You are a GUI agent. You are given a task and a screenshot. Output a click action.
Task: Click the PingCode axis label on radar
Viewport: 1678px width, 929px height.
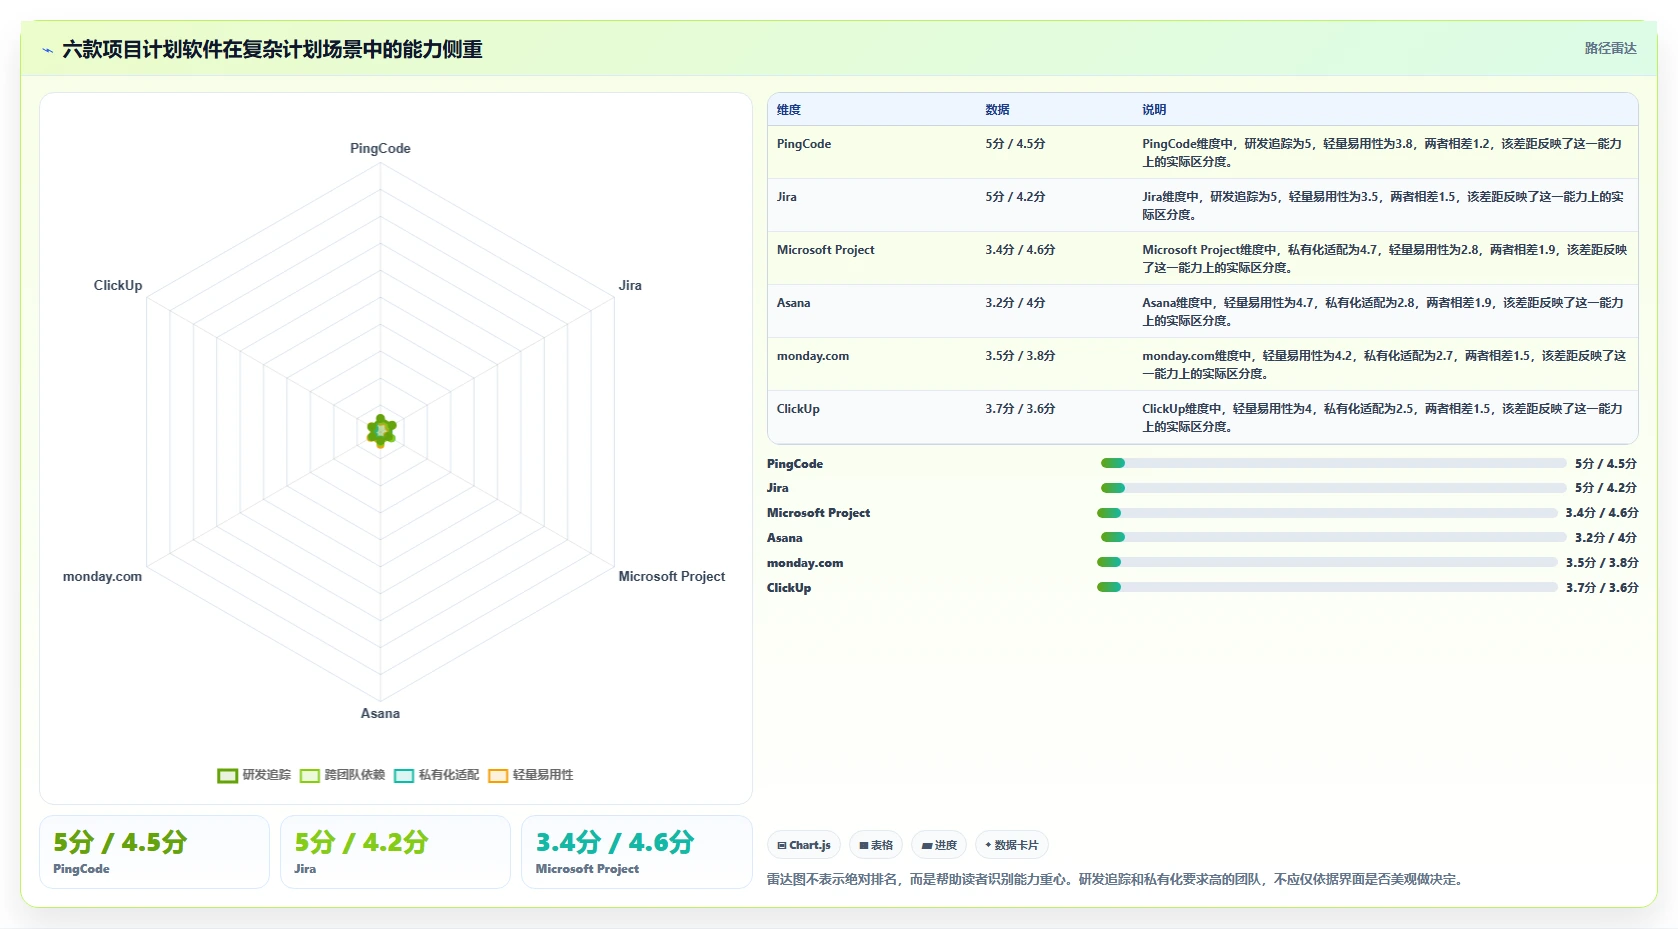tap(380, 148)
